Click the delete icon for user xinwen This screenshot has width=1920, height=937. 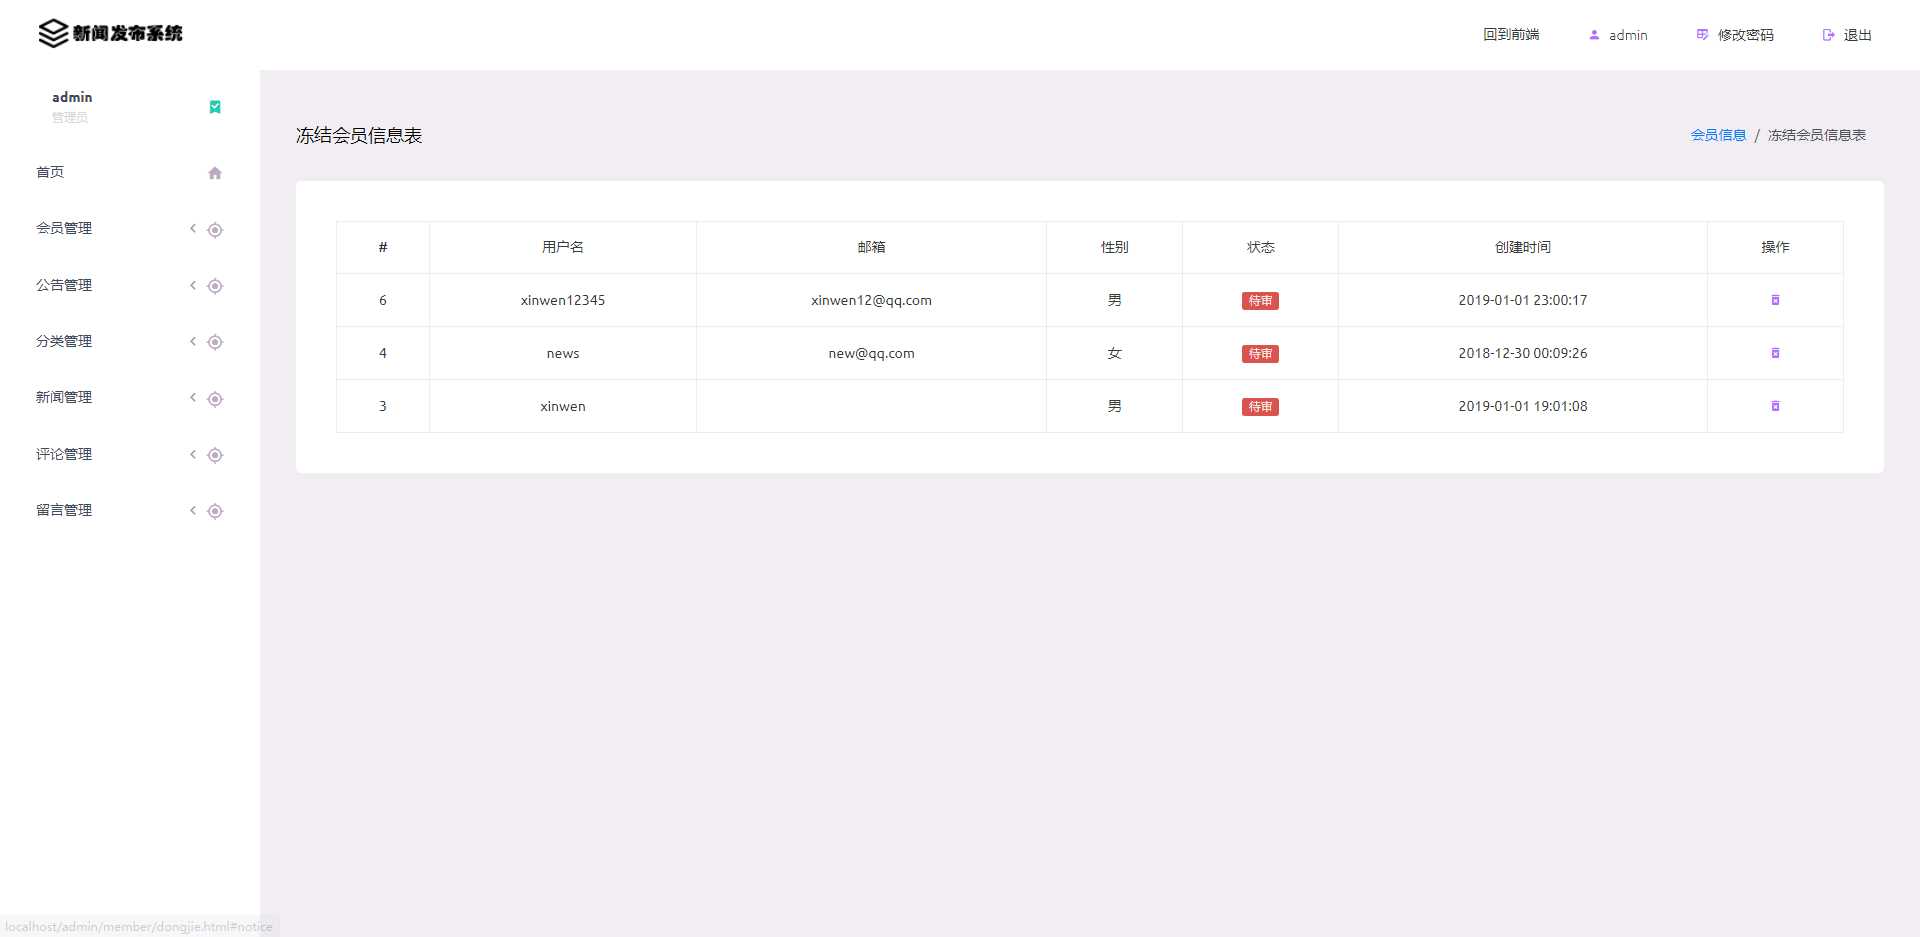[1775, 406]
